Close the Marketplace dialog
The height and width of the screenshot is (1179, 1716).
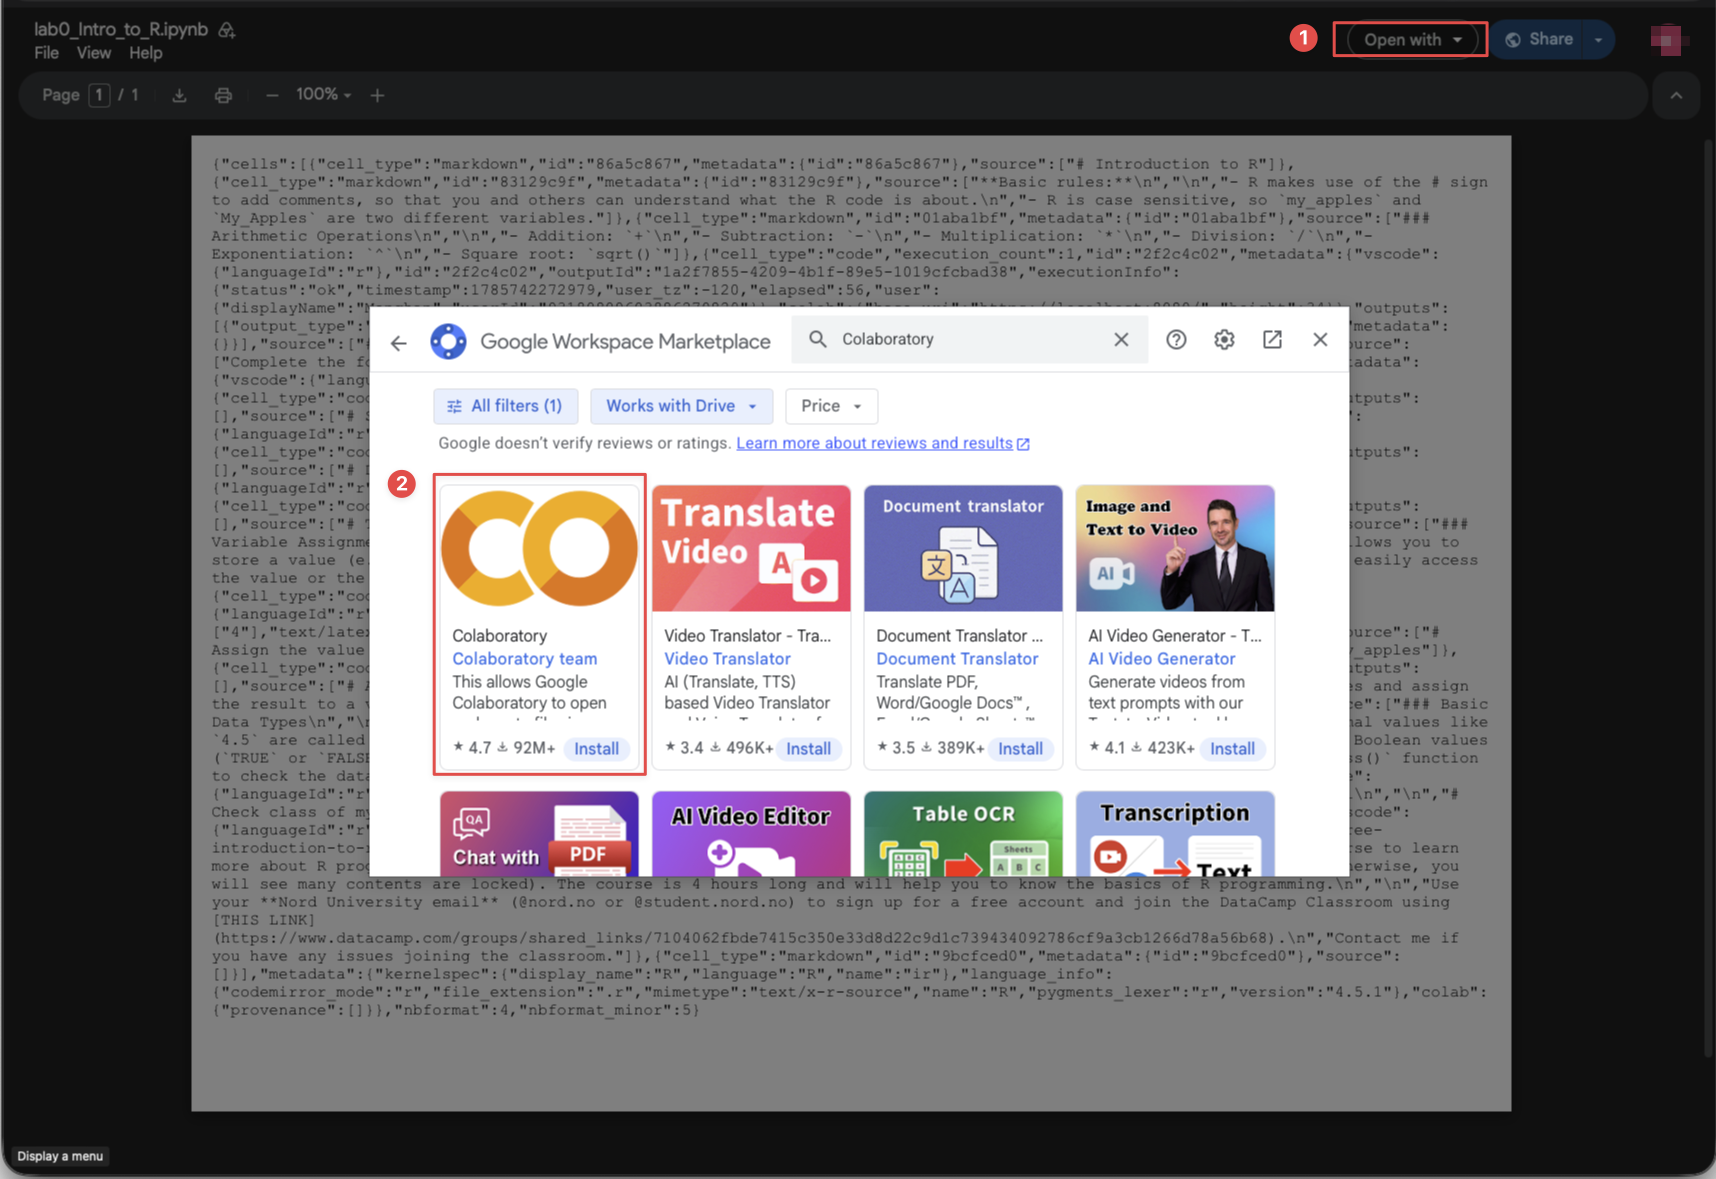point(1320,340)
